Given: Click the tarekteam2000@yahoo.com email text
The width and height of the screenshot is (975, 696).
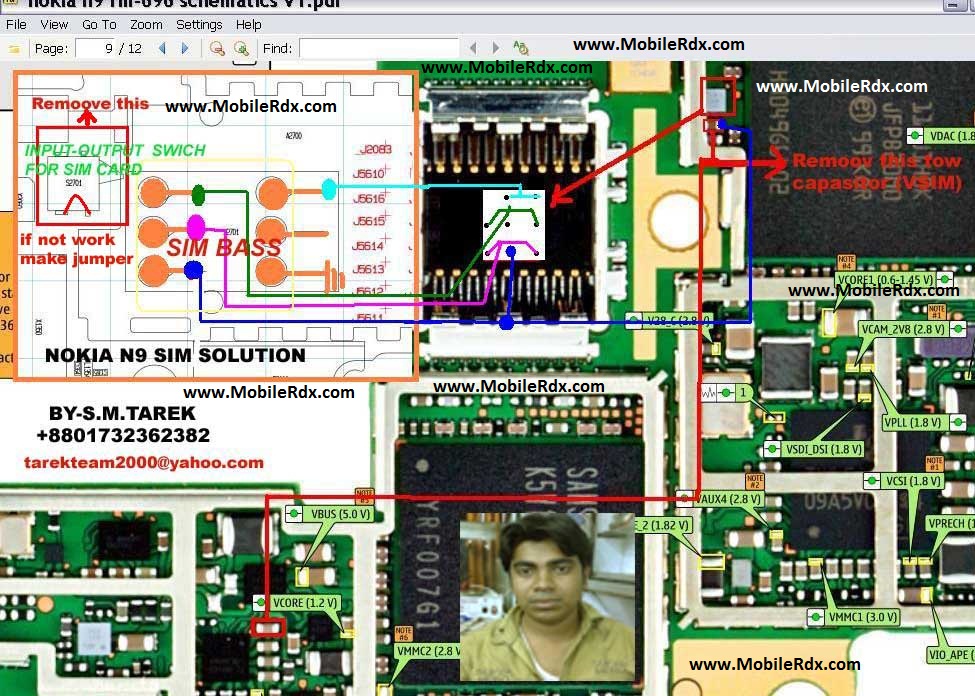Looking at the screenshot, I should (144, 463).
